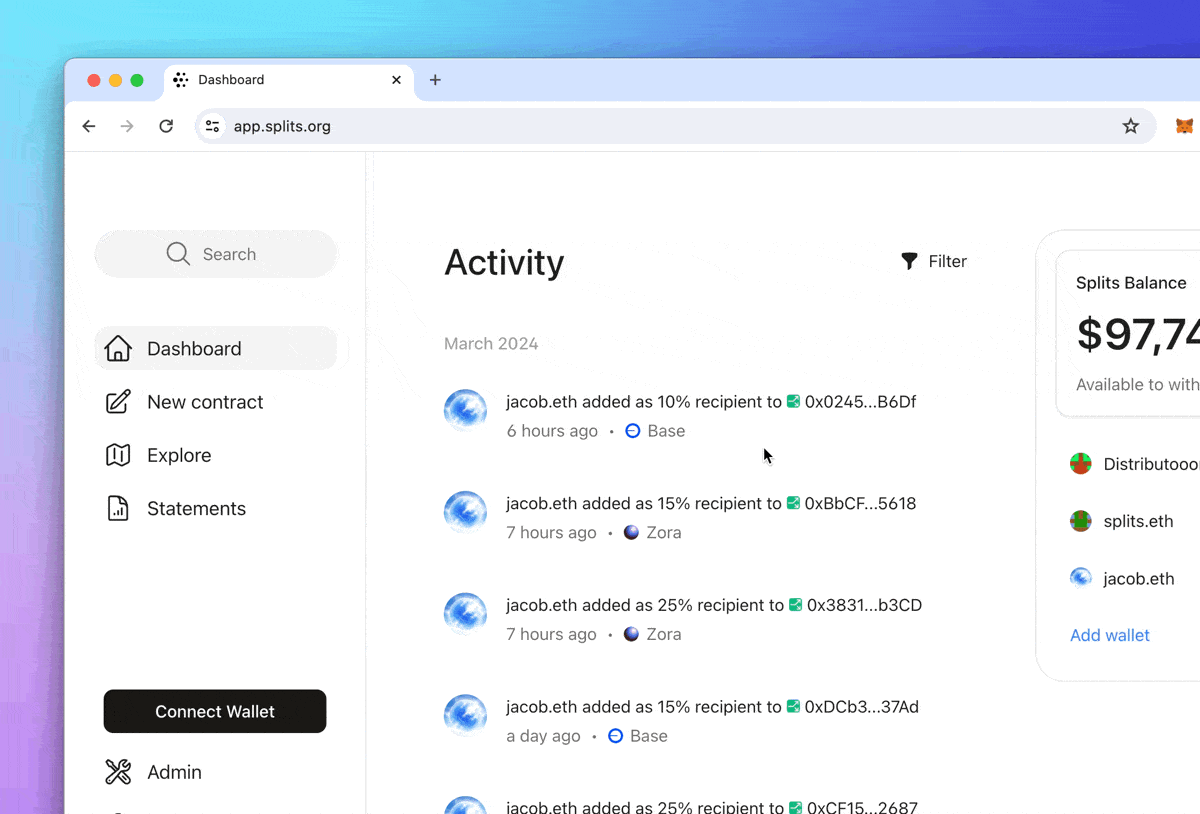The image size is (1200, 814).
Task: Click the browser back arrow
Action: 89,126
